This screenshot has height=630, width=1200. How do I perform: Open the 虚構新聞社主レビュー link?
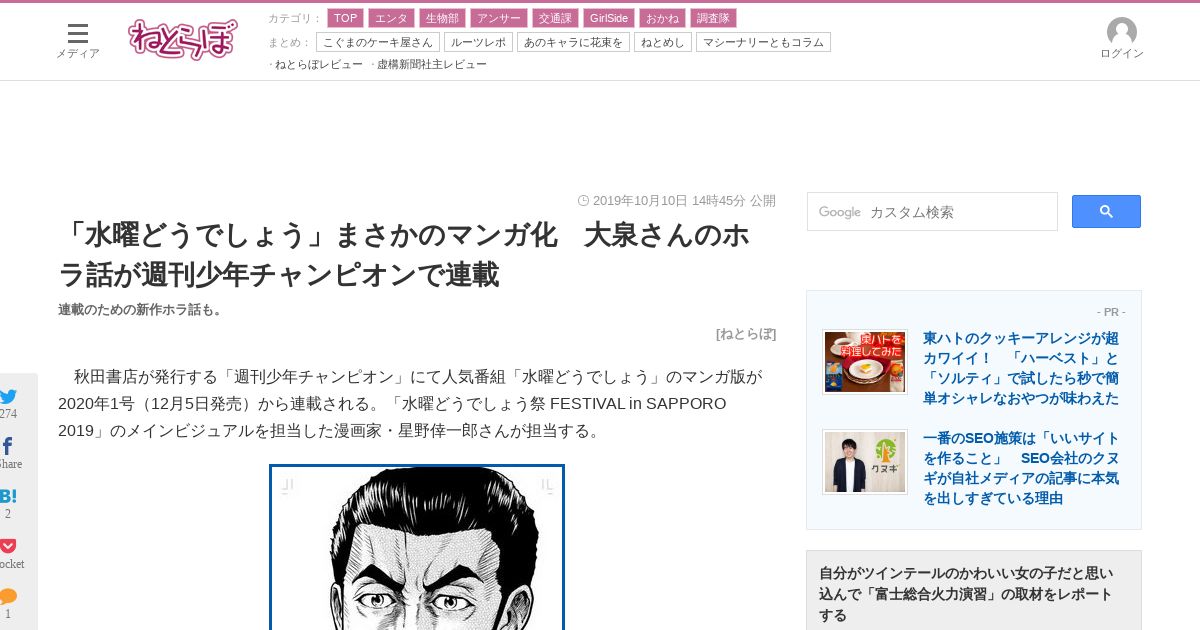[x=432, y=64]
